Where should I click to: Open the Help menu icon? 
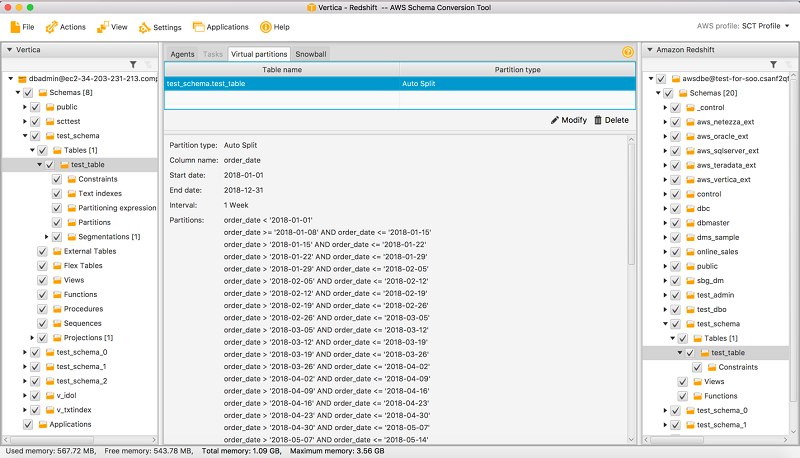266,27
